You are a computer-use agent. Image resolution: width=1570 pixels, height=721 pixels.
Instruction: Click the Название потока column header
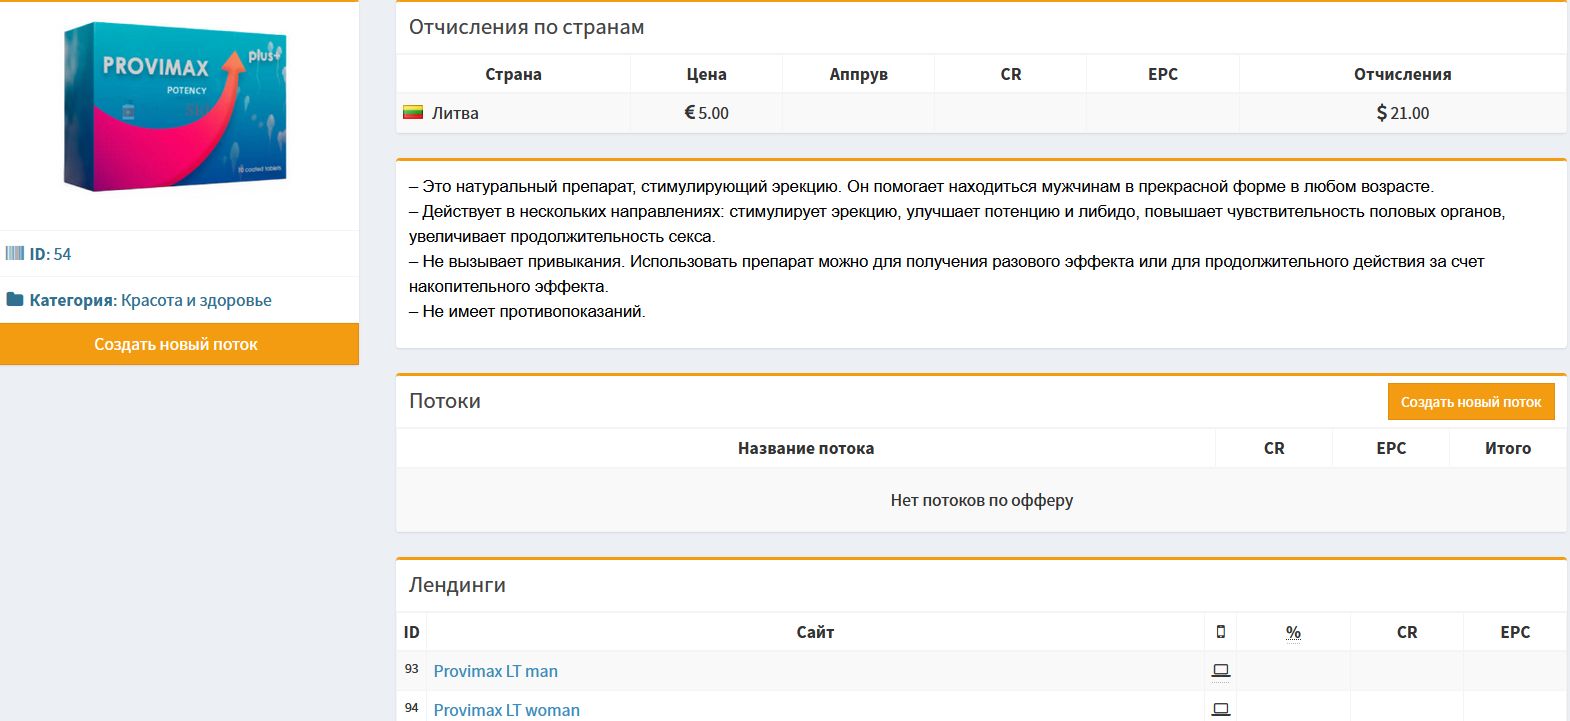point(806,448)
